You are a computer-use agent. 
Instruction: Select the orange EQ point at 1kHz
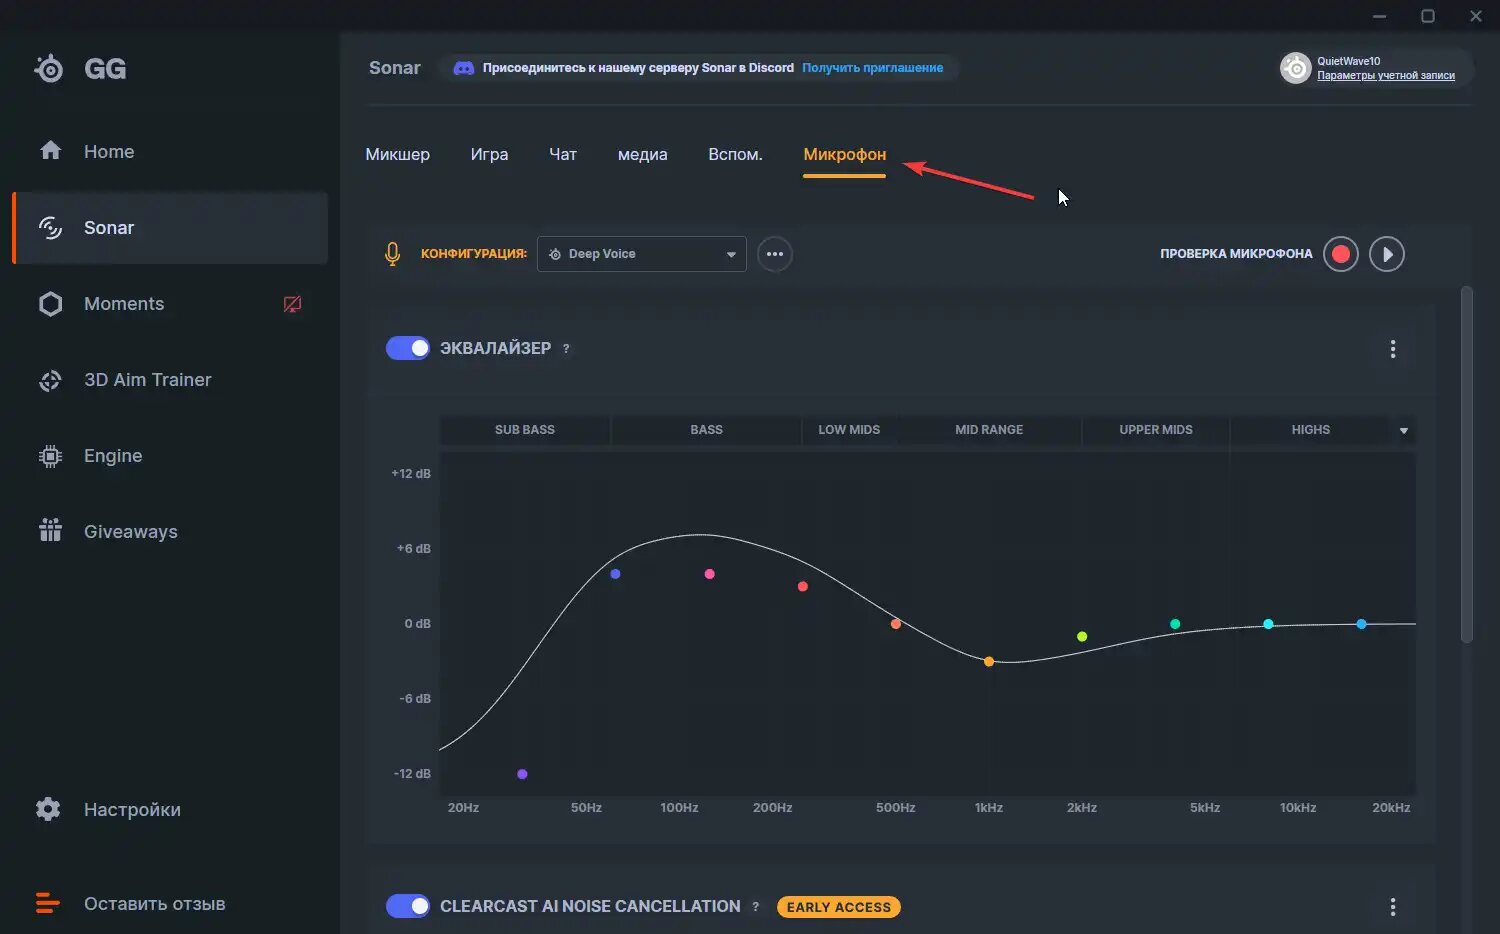pos(989,661)
